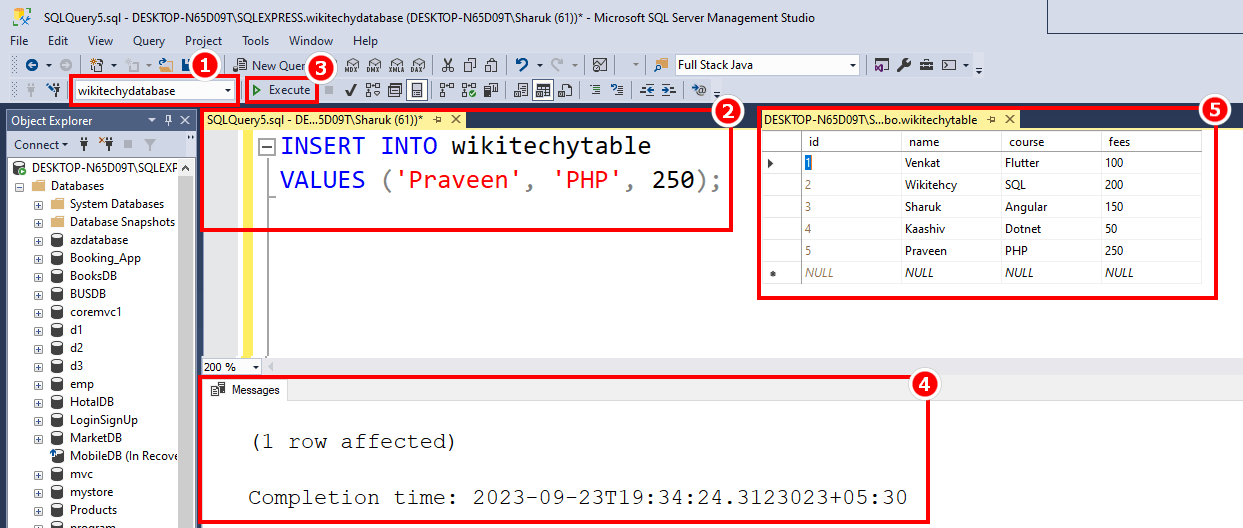Open the wikitechydatabase database dropdown
This screenshot has height=528, width=1243.
click(229, 90)
